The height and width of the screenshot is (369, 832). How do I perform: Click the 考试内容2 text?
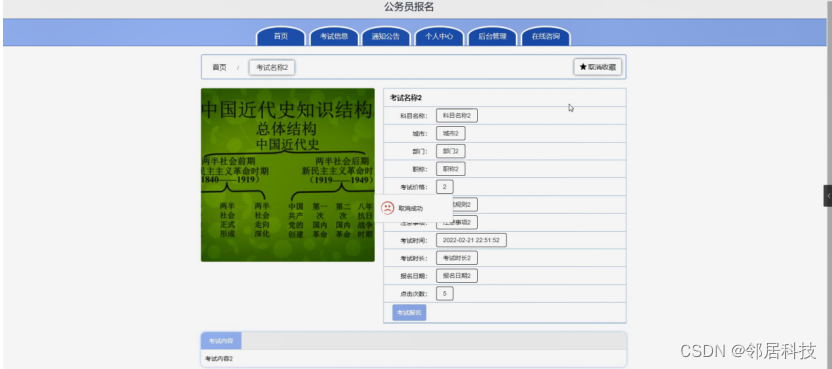click(x=219, y=359)
